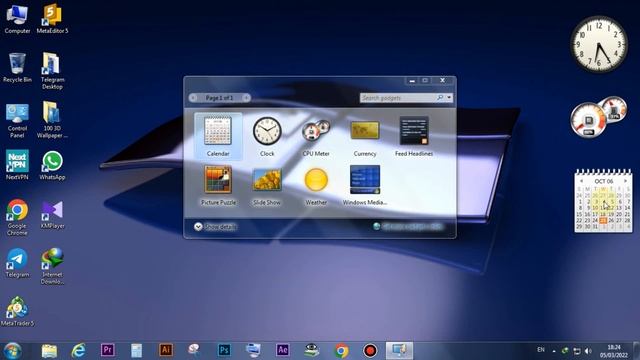Select the Calendar gadget in the gallery
The width and height of the screenshot is (640, 360).
click(218, 136)
